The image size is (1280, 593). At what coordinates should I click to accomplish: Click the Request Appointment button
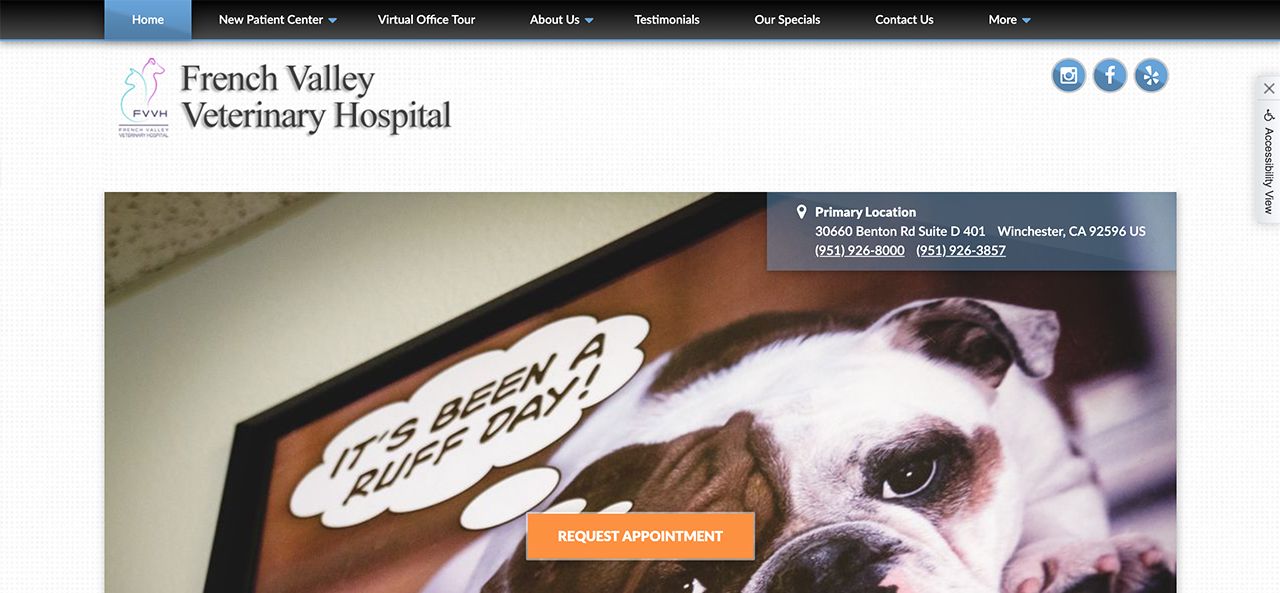640,536
